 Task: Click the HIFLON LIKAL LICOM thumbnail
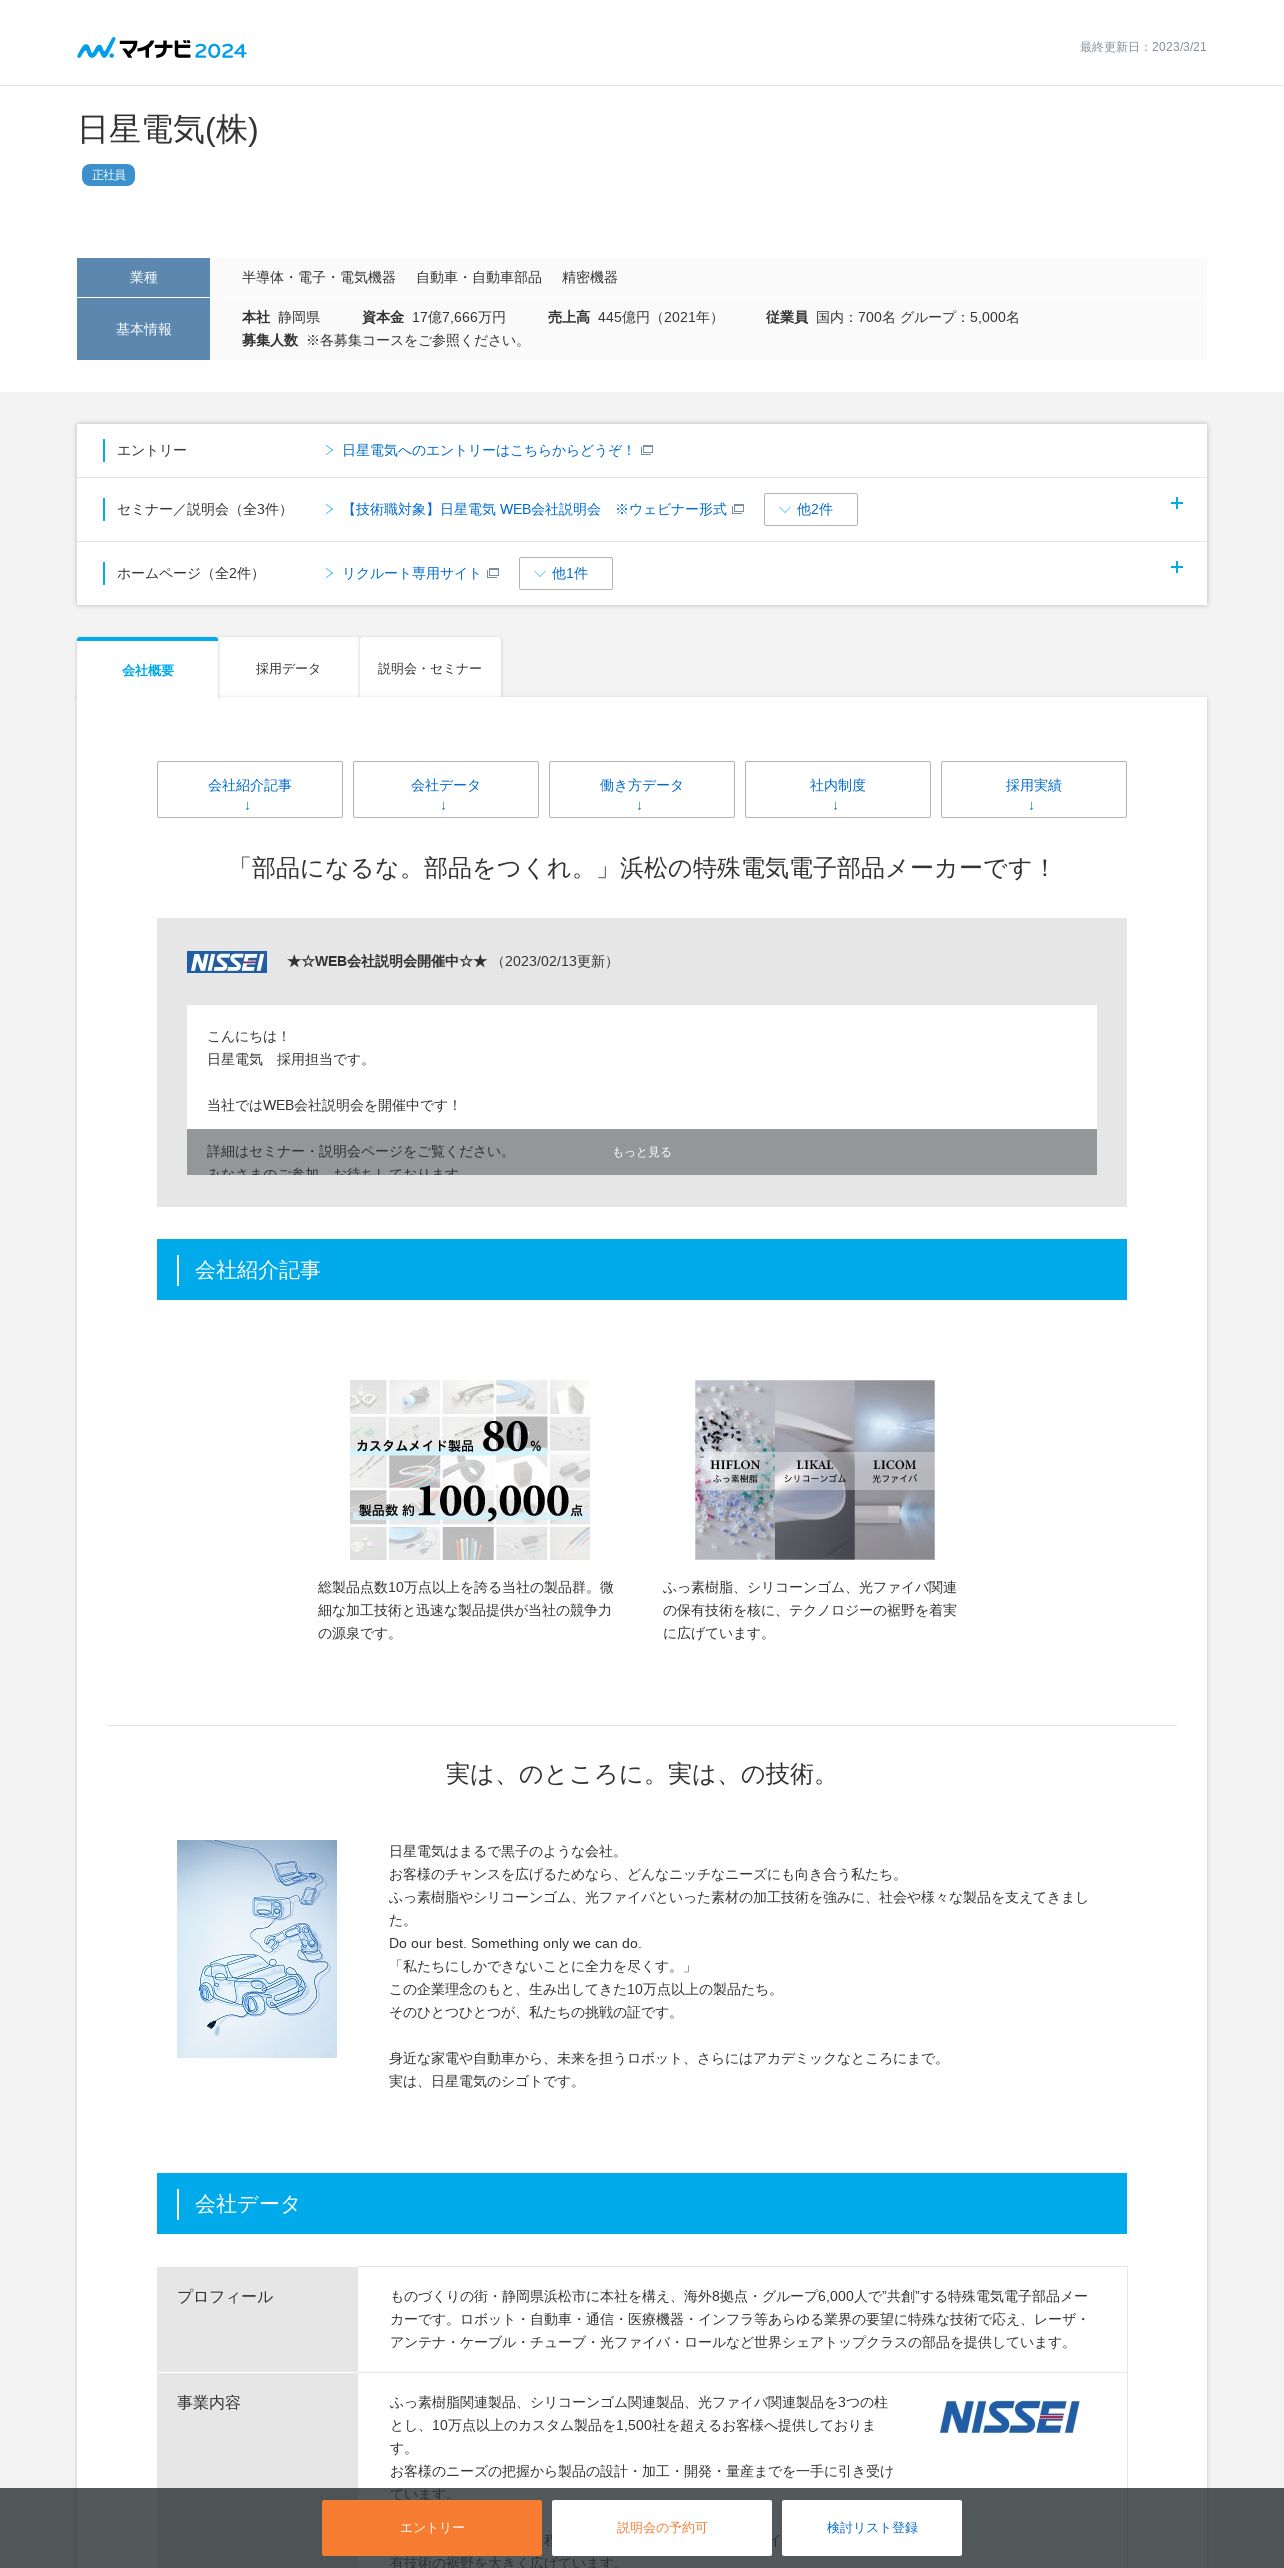tap(815, 1470)
